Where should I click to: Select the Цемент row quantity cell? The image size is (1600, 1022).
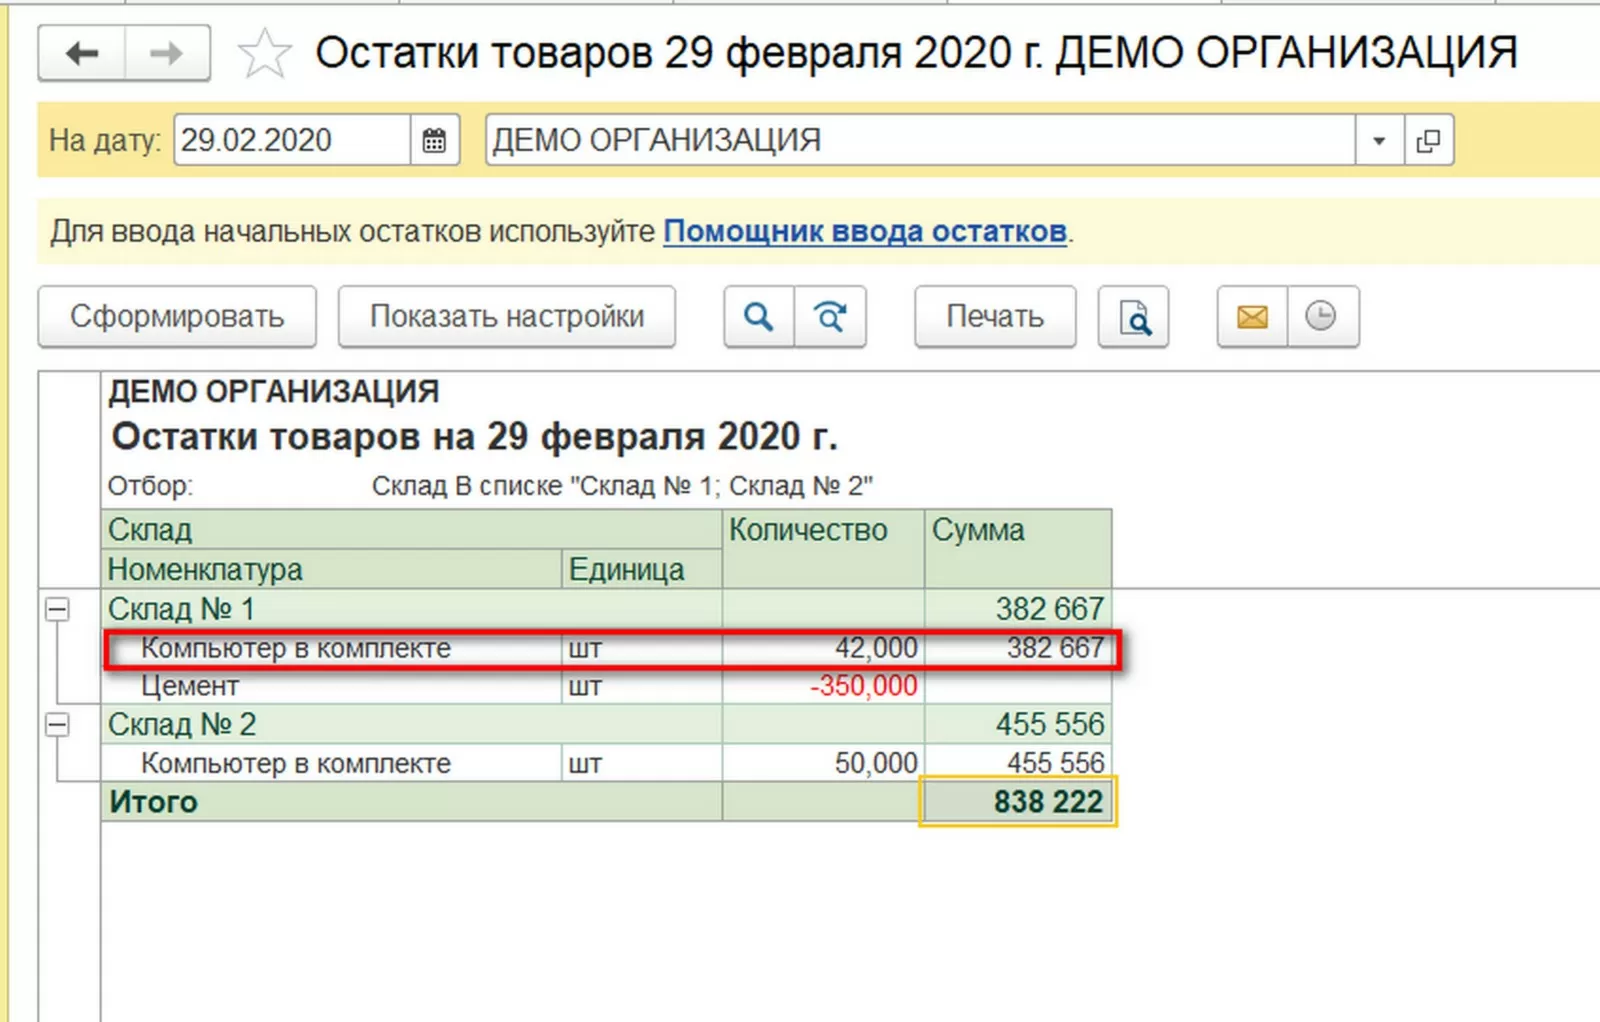(x=822, y=686)
